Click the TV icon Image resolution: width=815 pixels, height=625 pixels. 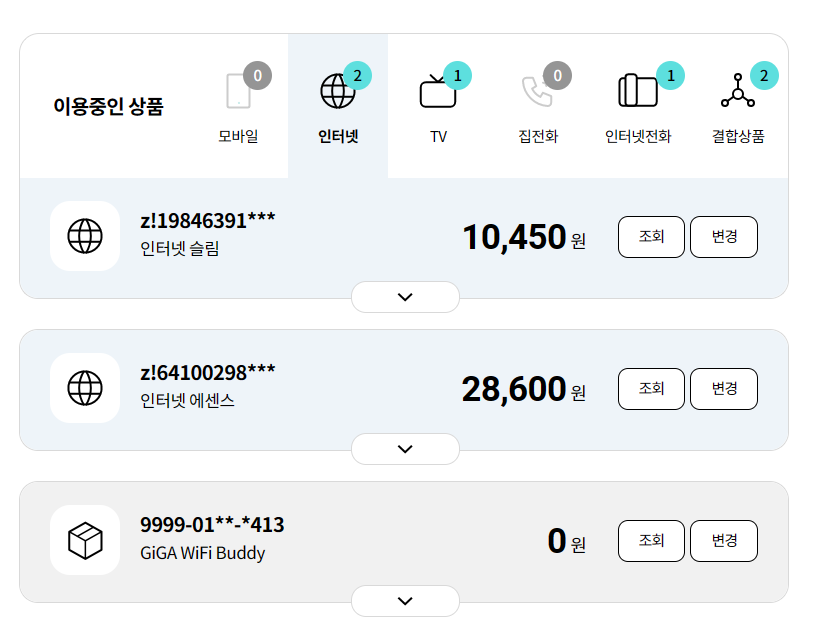click(437, 91)
